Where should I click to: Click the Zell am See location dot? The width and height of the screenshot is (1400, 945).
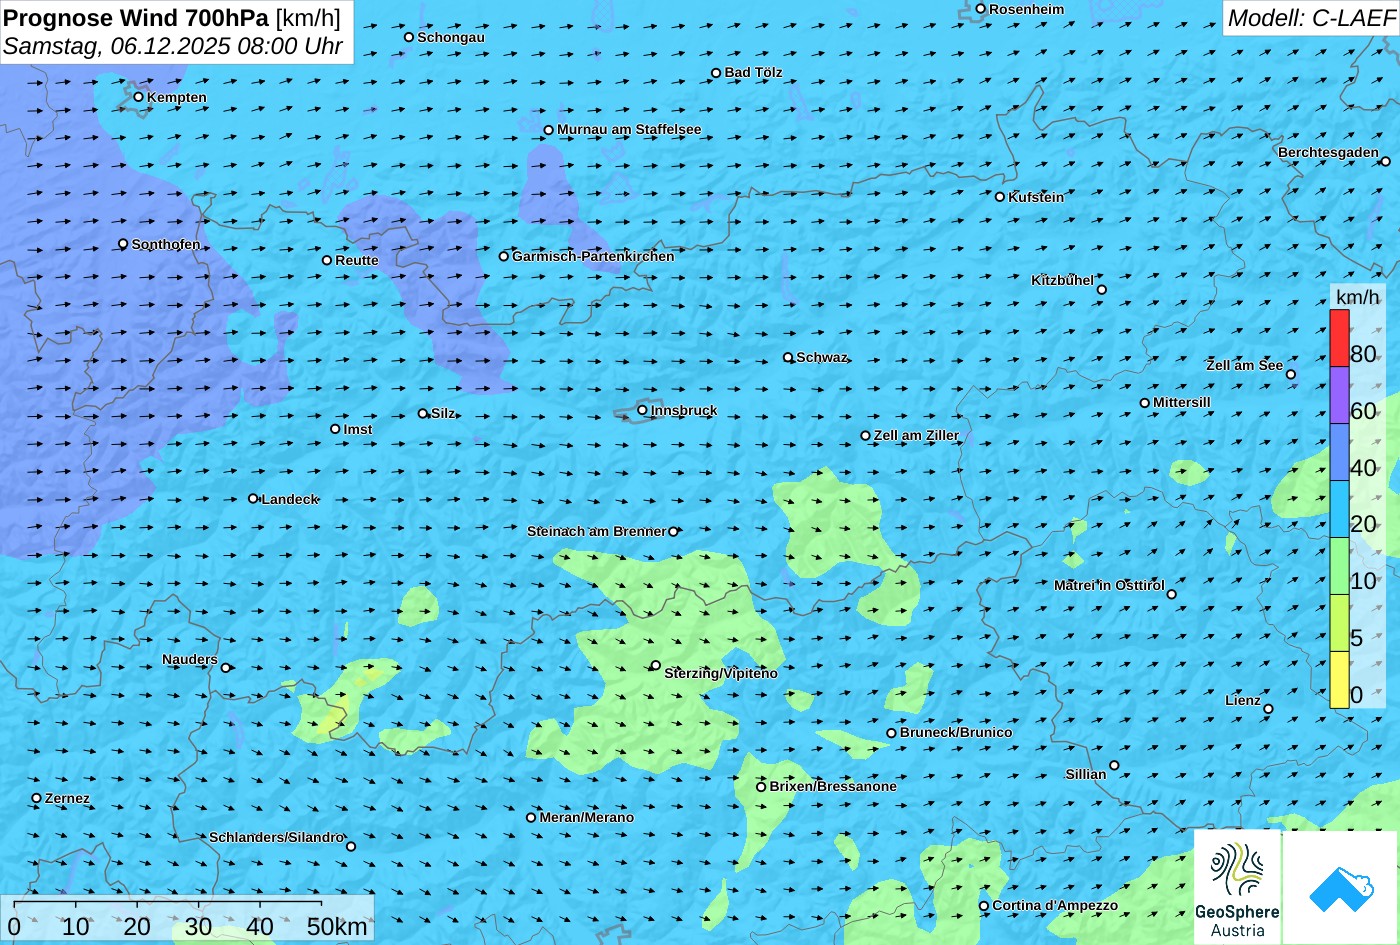pos(1291,375)
